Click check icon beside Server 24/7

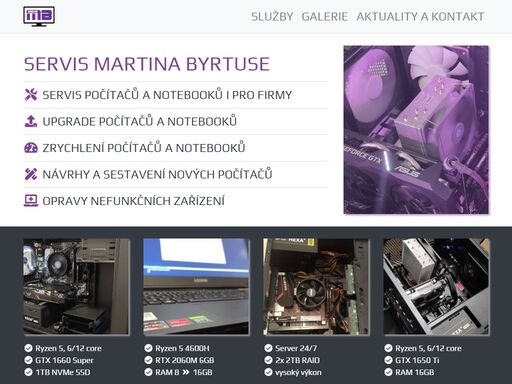[x=268, y=348]
